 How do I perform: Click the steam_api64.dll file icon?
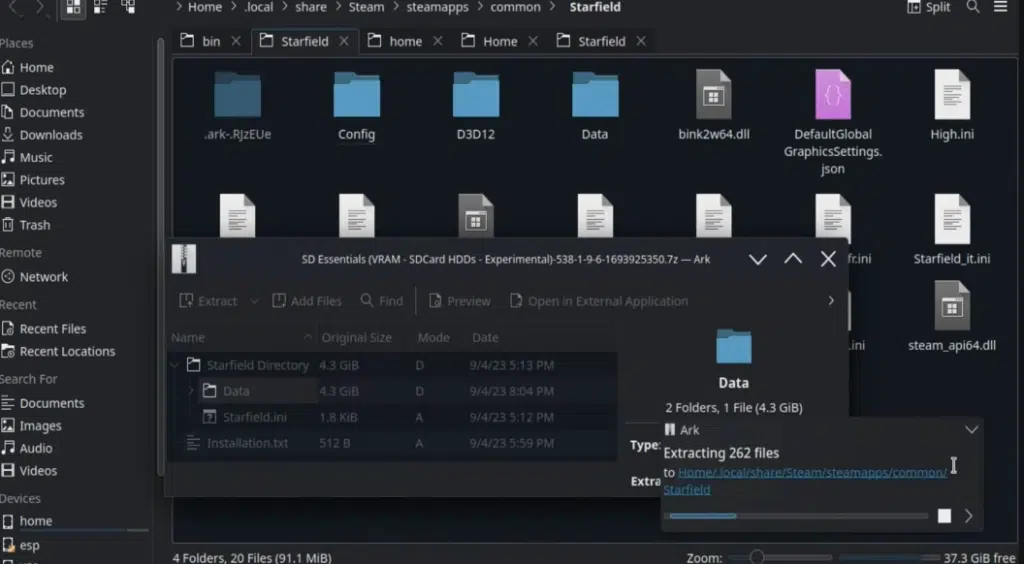coord(952,306)
